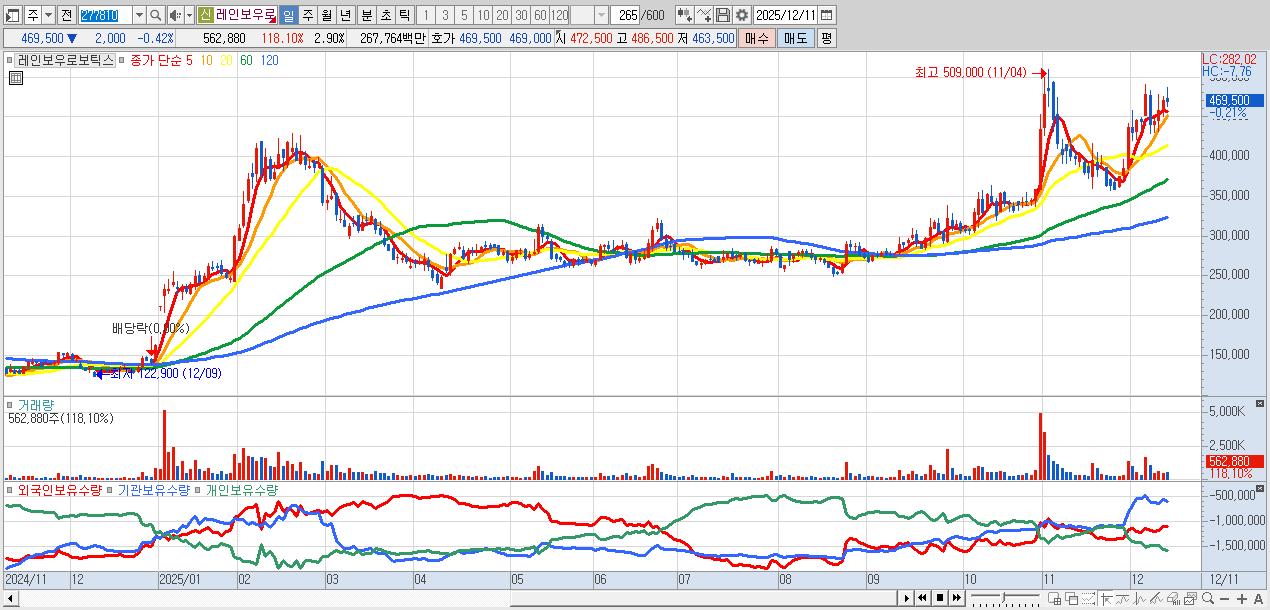1270x610 pixels.
Task: Select the 30 interval preset button
Action: [x=521, y=15]
